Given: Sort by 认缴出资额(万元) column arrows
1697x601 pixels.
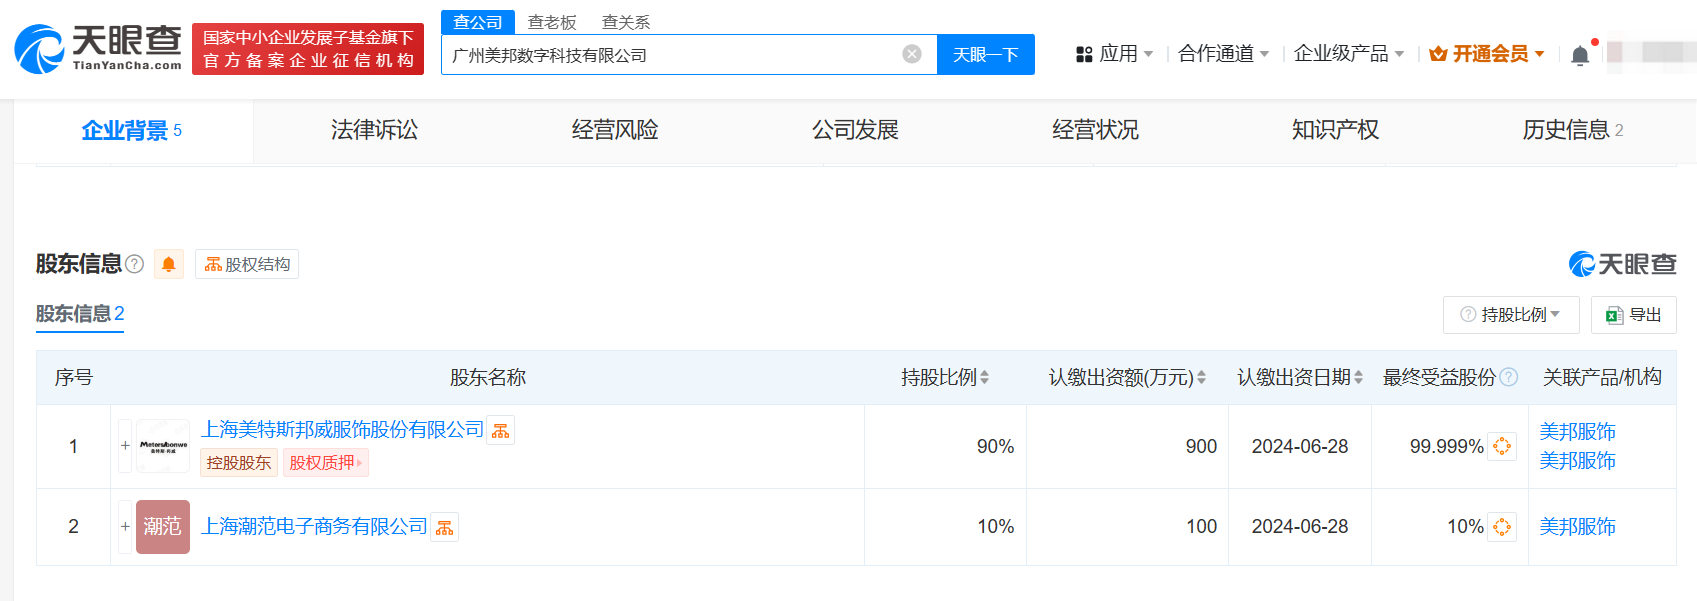Looking at the screenshot, I should (x=1202, y=378).
